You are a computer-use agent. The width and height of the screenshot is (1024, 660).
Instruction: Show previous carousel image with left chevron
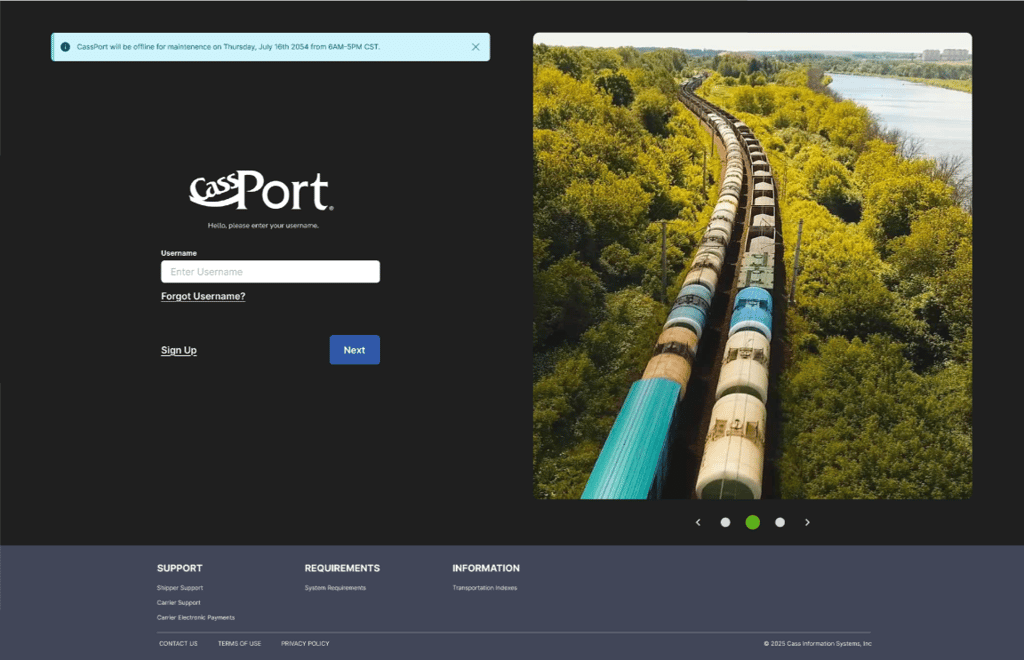pos(698,522)
